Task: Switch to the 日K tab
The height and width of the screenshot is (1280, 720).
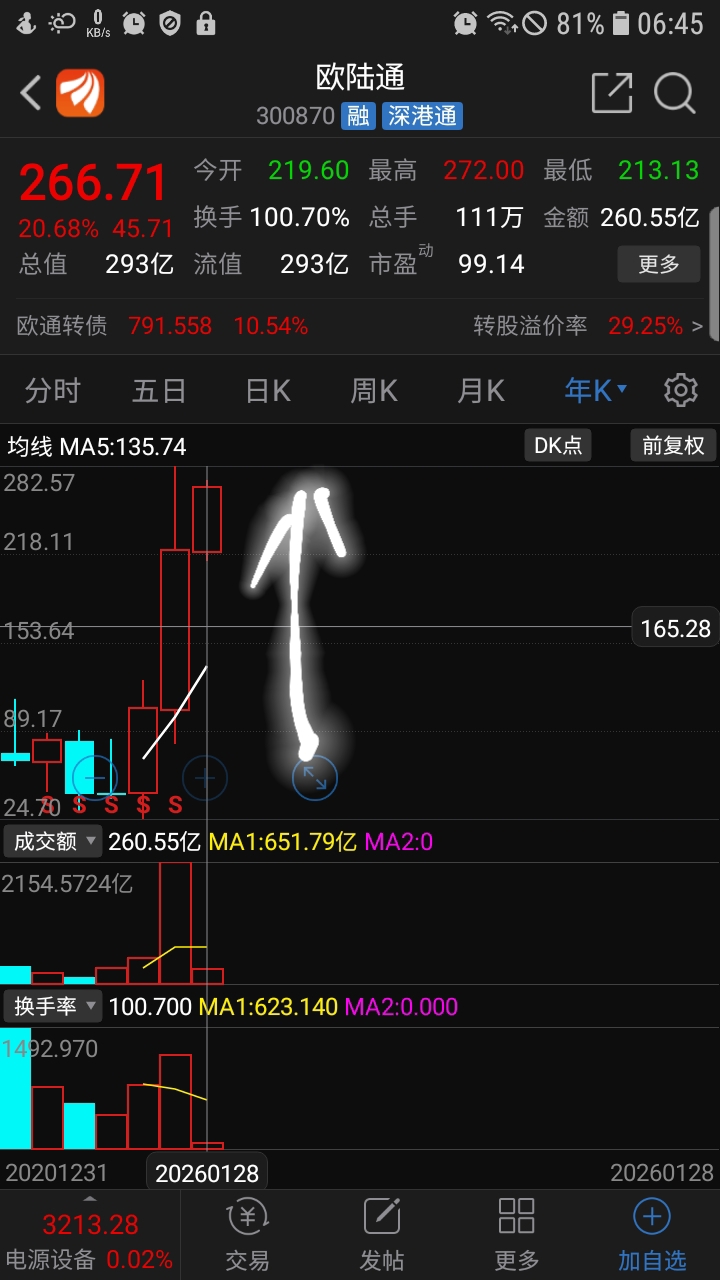Action: tap(268, 390)
